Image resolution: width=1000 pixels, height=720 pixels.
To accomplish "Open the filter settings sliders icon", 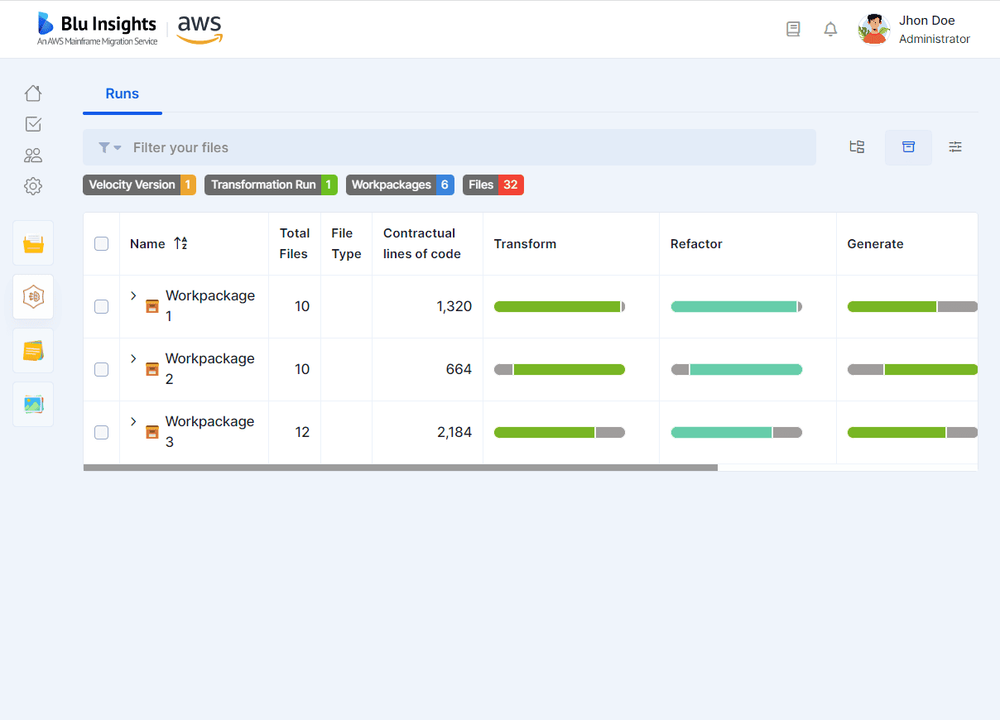I will coord(955,147).
